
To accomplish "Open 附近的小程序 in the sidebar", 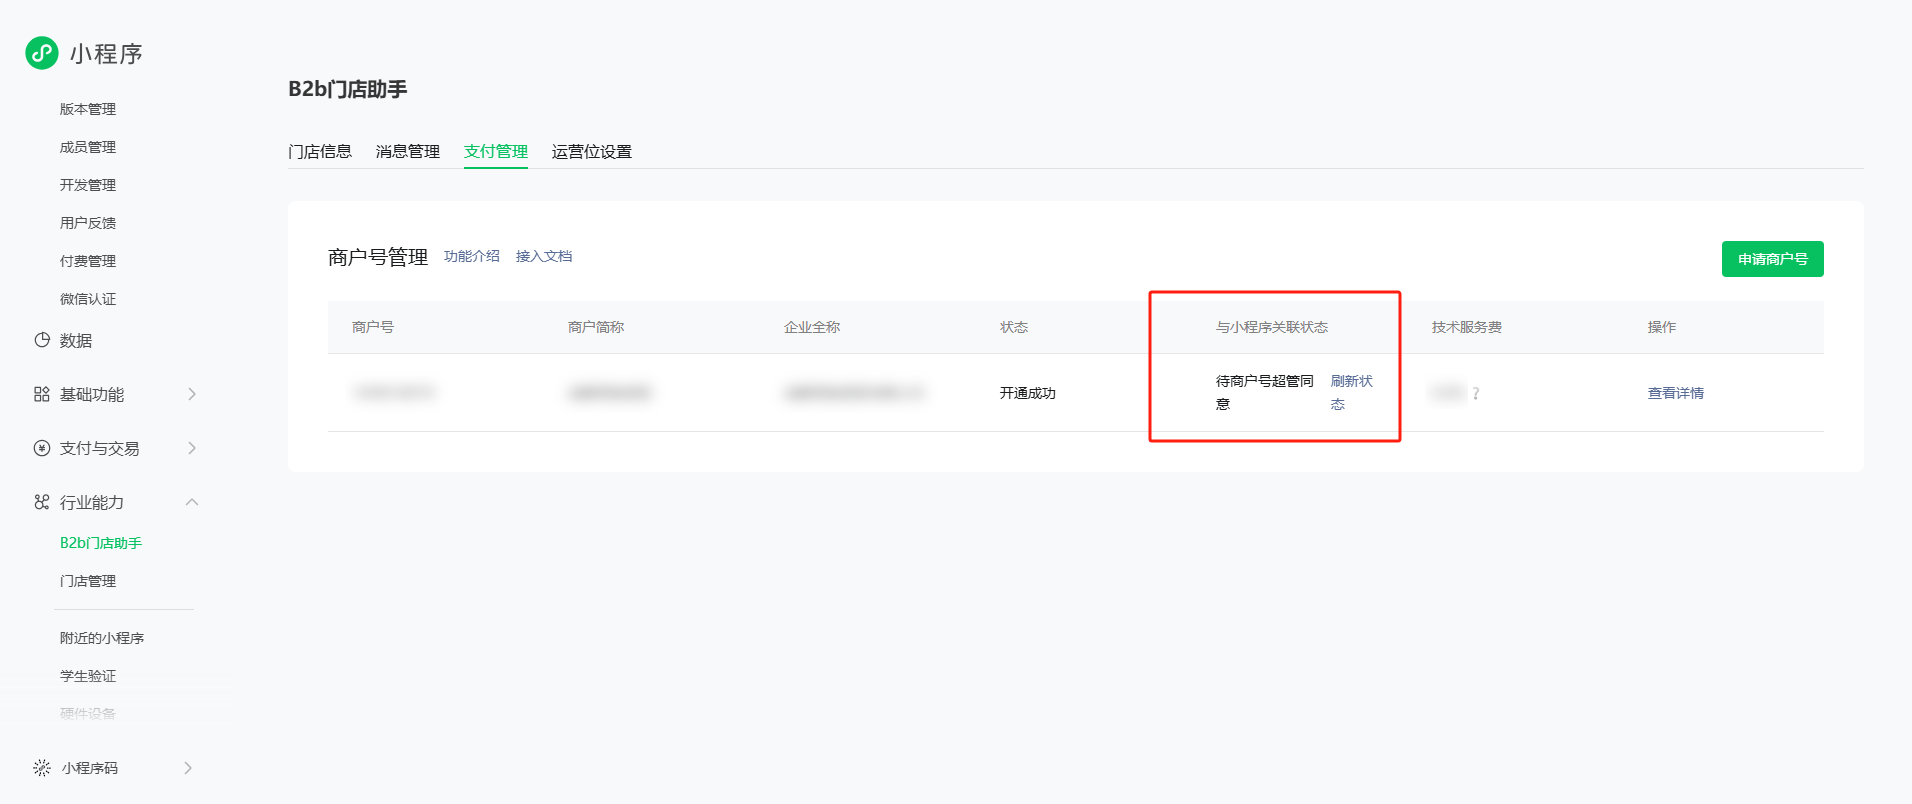I will (102, 638).
